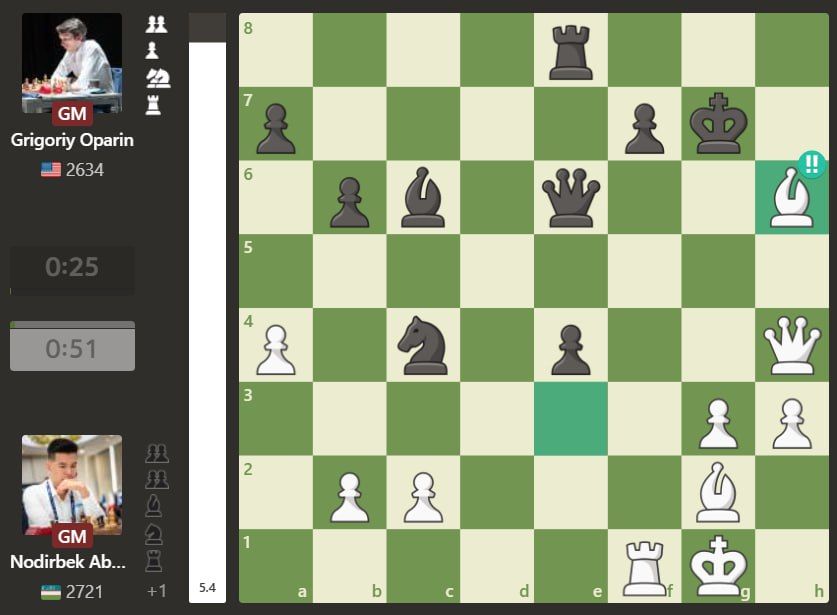Image resolution: width=837 pixels, height=615 pixels.
Task: Click the empty d5 square
Action: tap(497, 272)
